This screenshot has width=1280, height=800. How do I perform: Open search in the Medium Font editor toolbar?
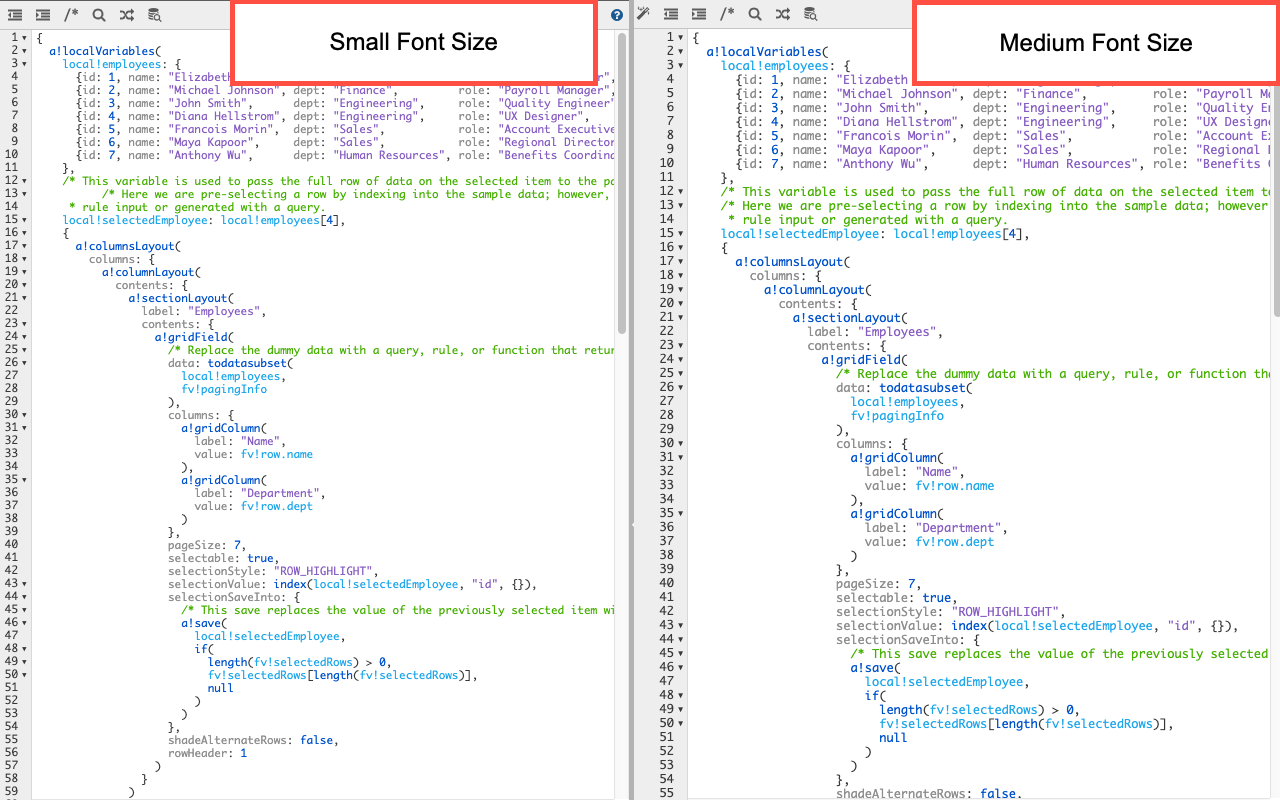pos(755,14)
